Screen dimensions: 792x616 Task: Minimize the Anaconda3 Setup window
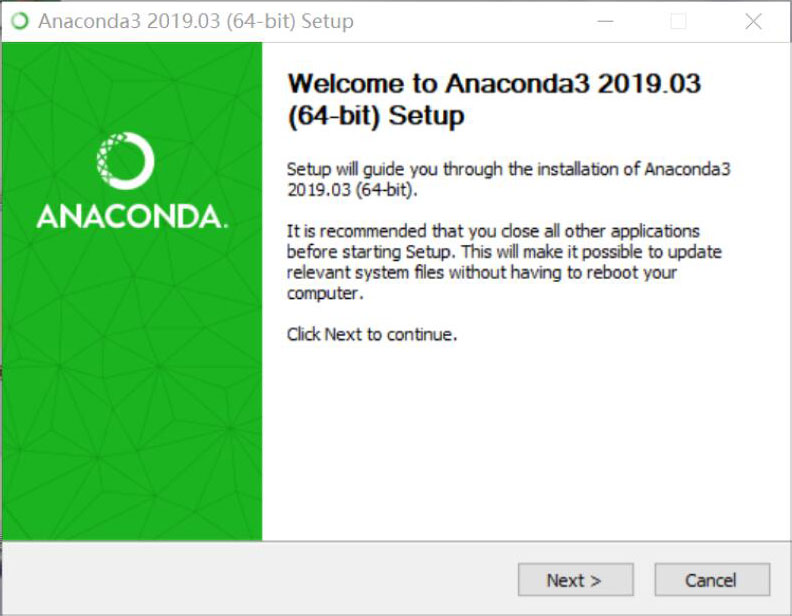coord(604,21)
